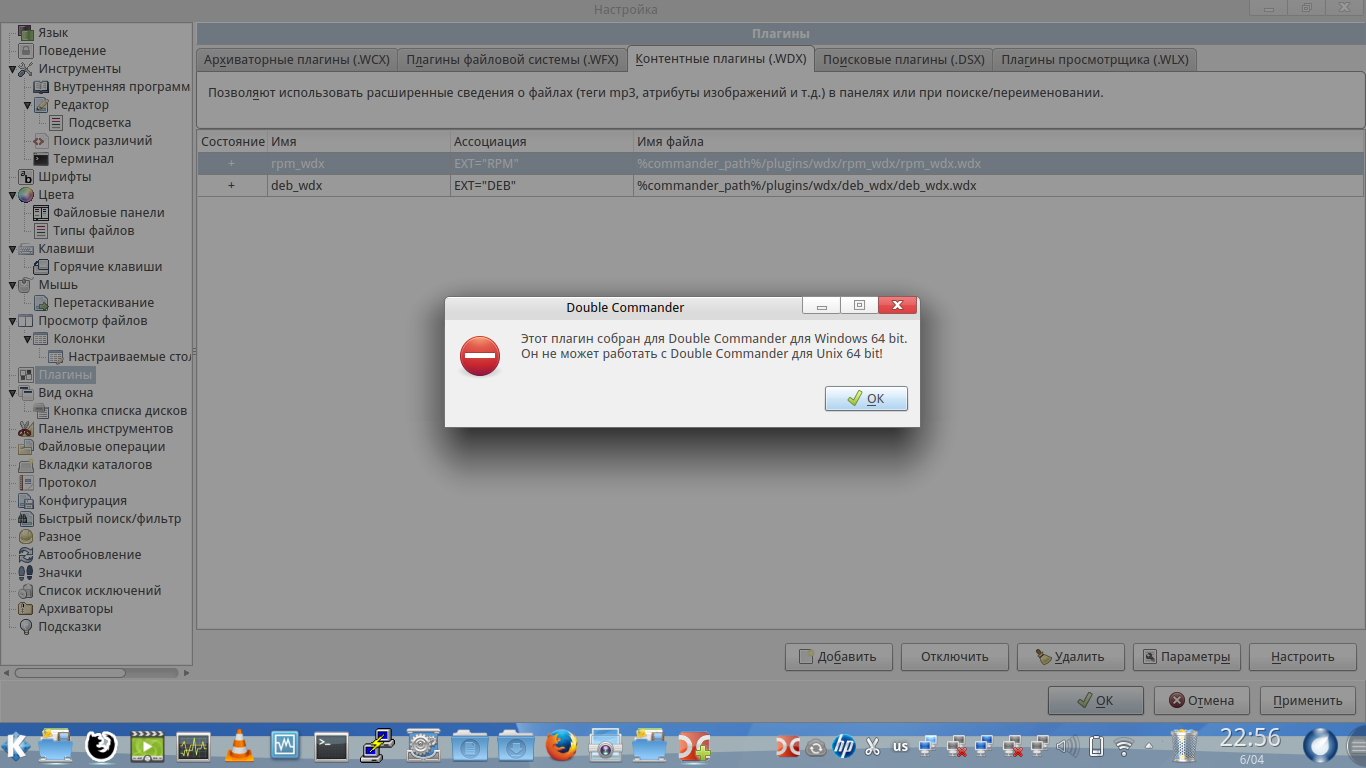The width and height of the screenshot is (1366, 768).
Task: Click the Подсказки lightbulb icon
Action: pos(26,627)
